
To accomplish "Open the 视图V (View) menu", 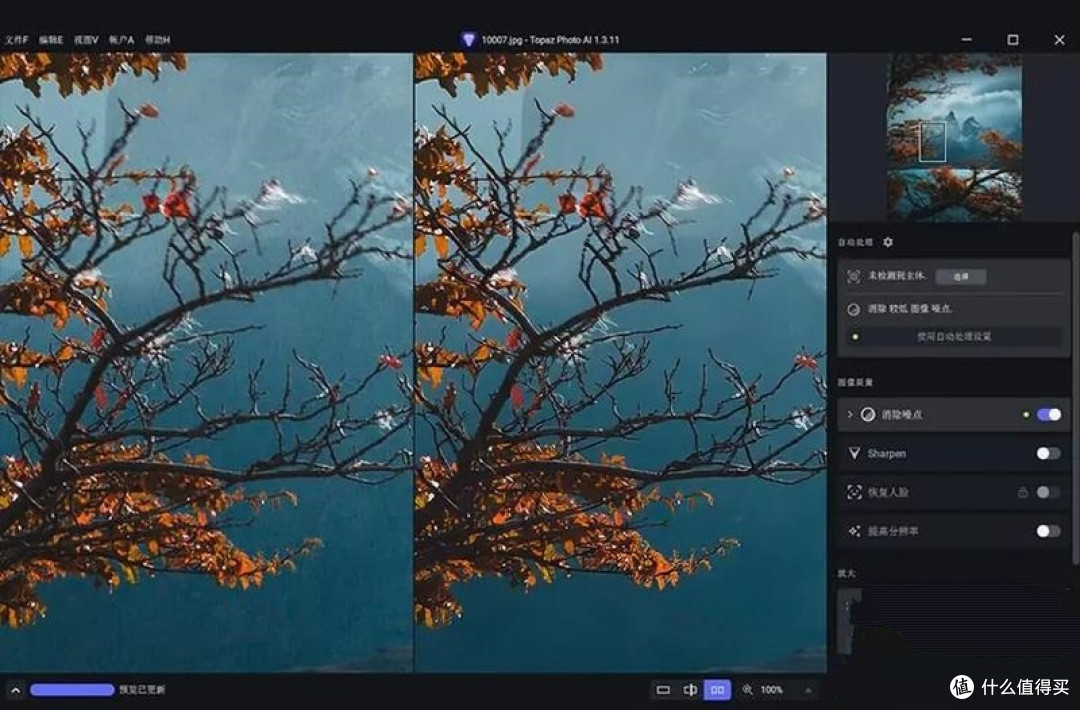I will pos(86,40).
